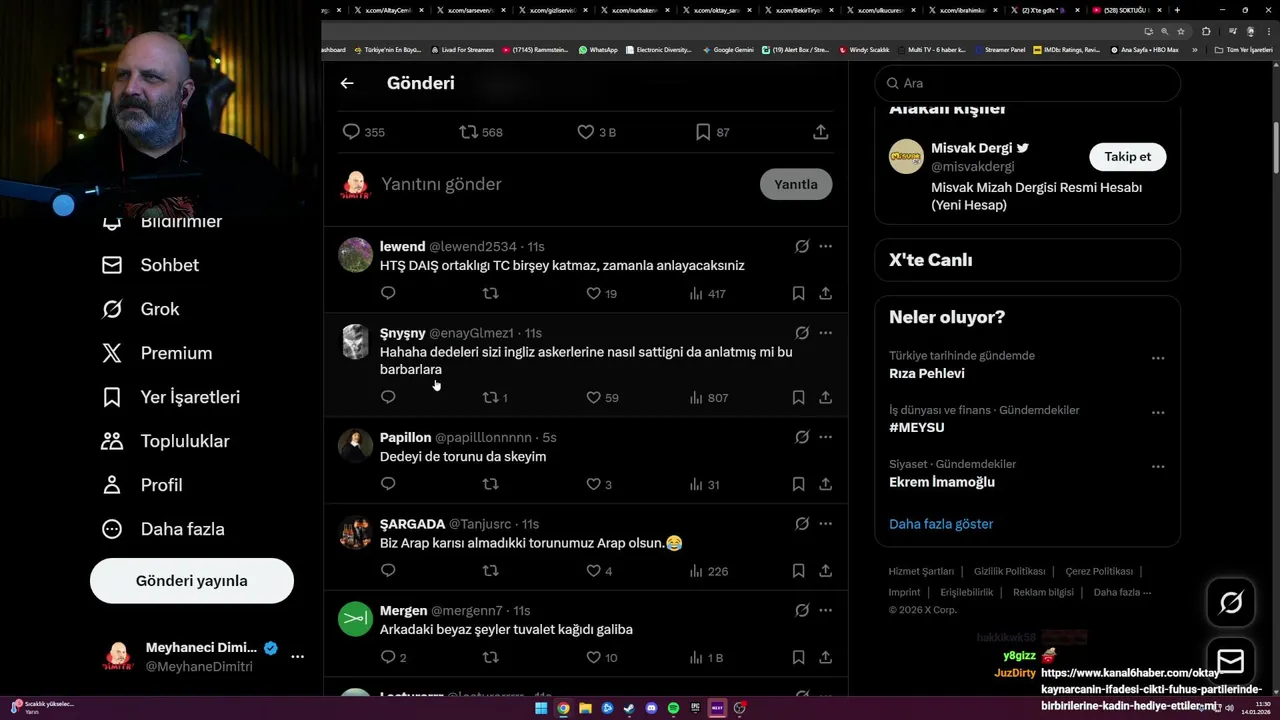The image size is (1280, 720).
Task: Reply to Şnyşny's comment
Action: [388, 397]
